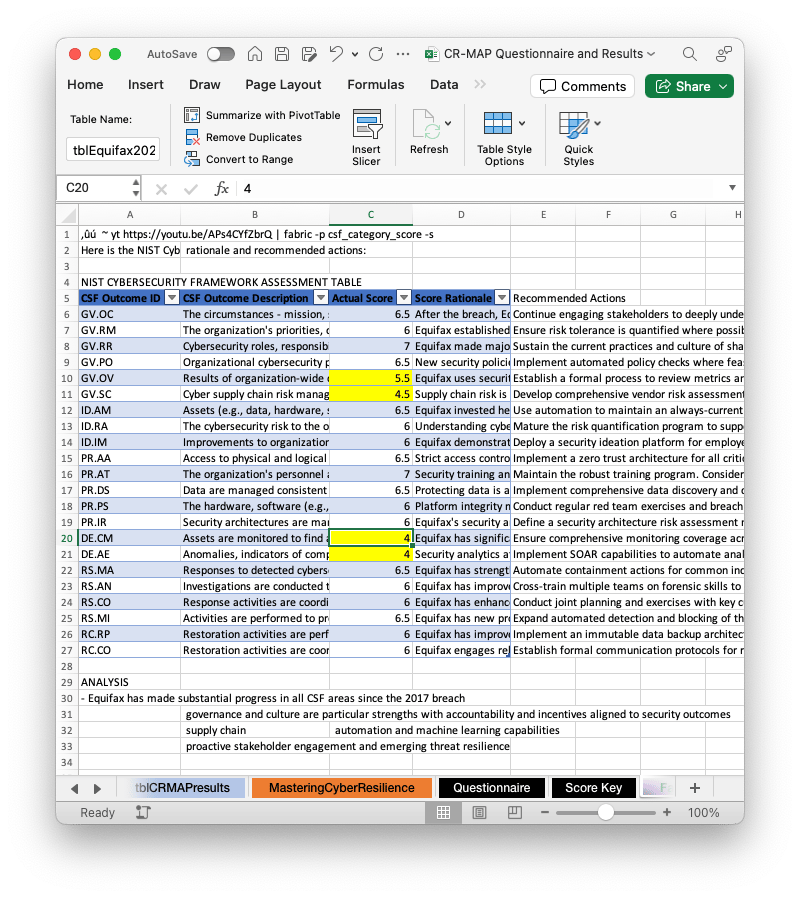Open the CSF Outcome ID filter dropdown
Screen dimensions: 800x898
pos(172,298)
